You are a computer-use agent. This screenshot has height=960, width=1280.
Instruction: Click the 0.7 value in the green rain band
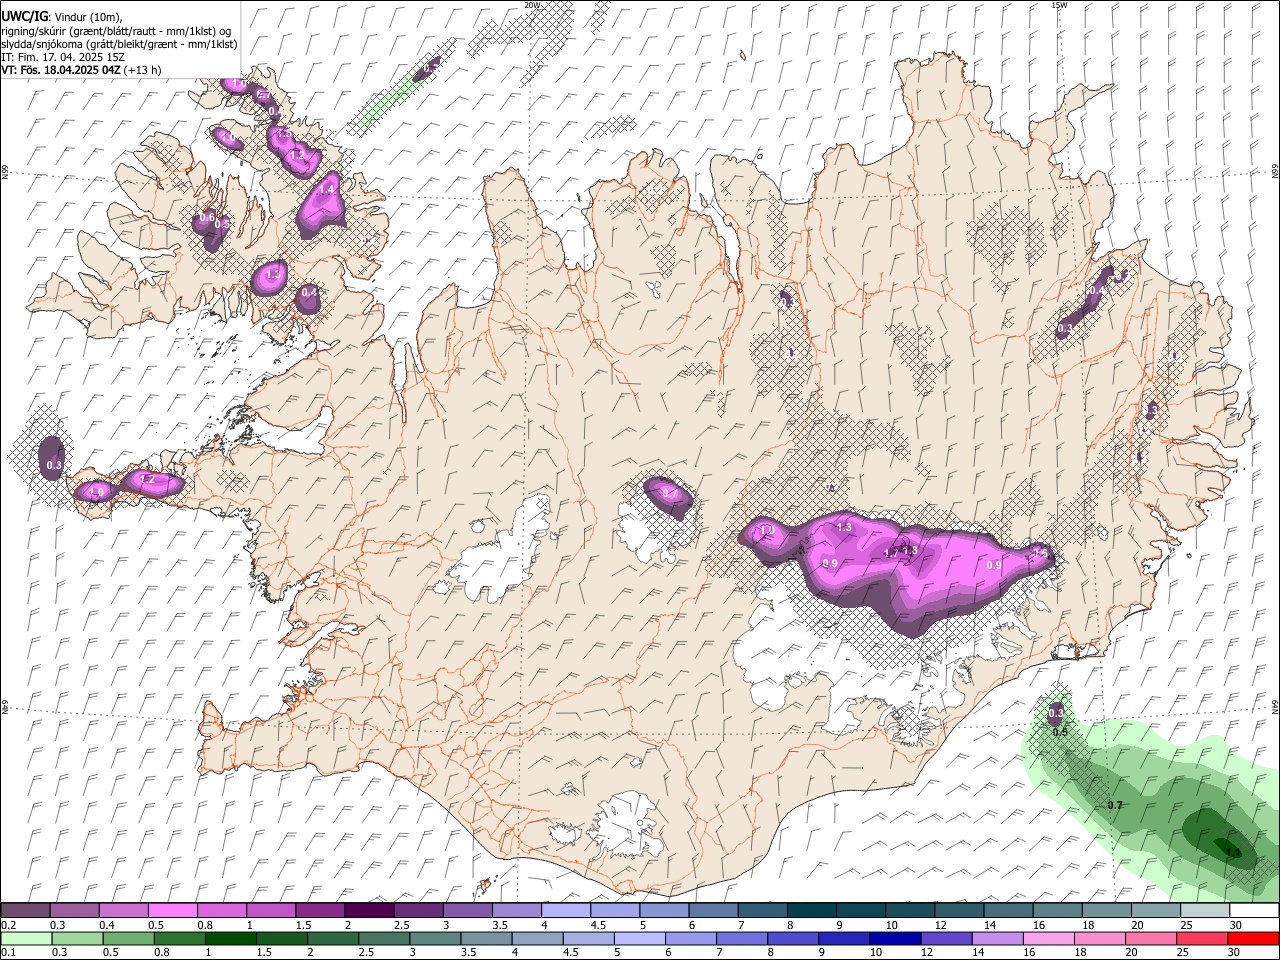pyautogui.click(x=1115, y=806)
